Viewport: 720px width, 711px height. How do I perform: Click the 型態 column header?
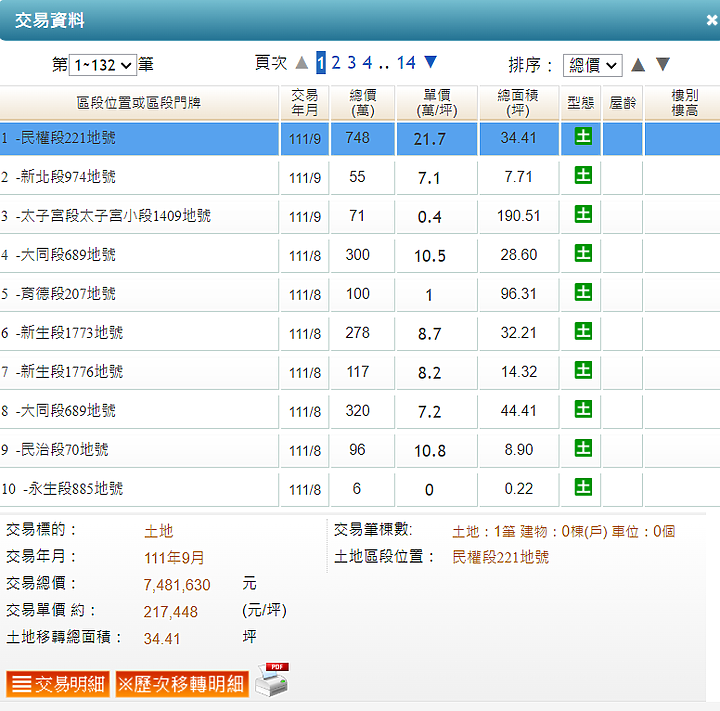point(581,103)
